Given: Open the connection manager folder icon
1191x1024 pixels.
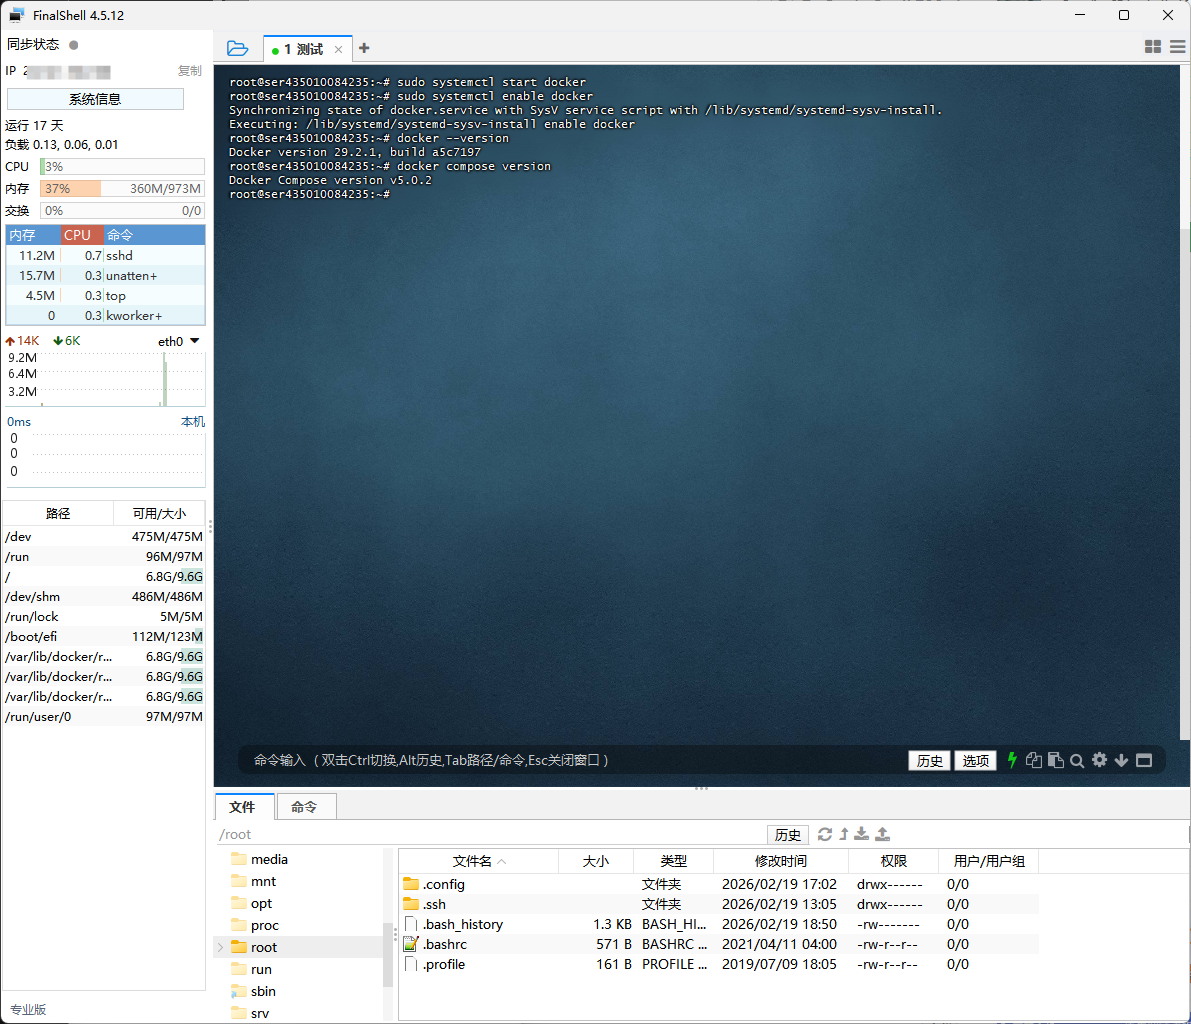Looking at the screenshot, I should click(x=237, y=48).
